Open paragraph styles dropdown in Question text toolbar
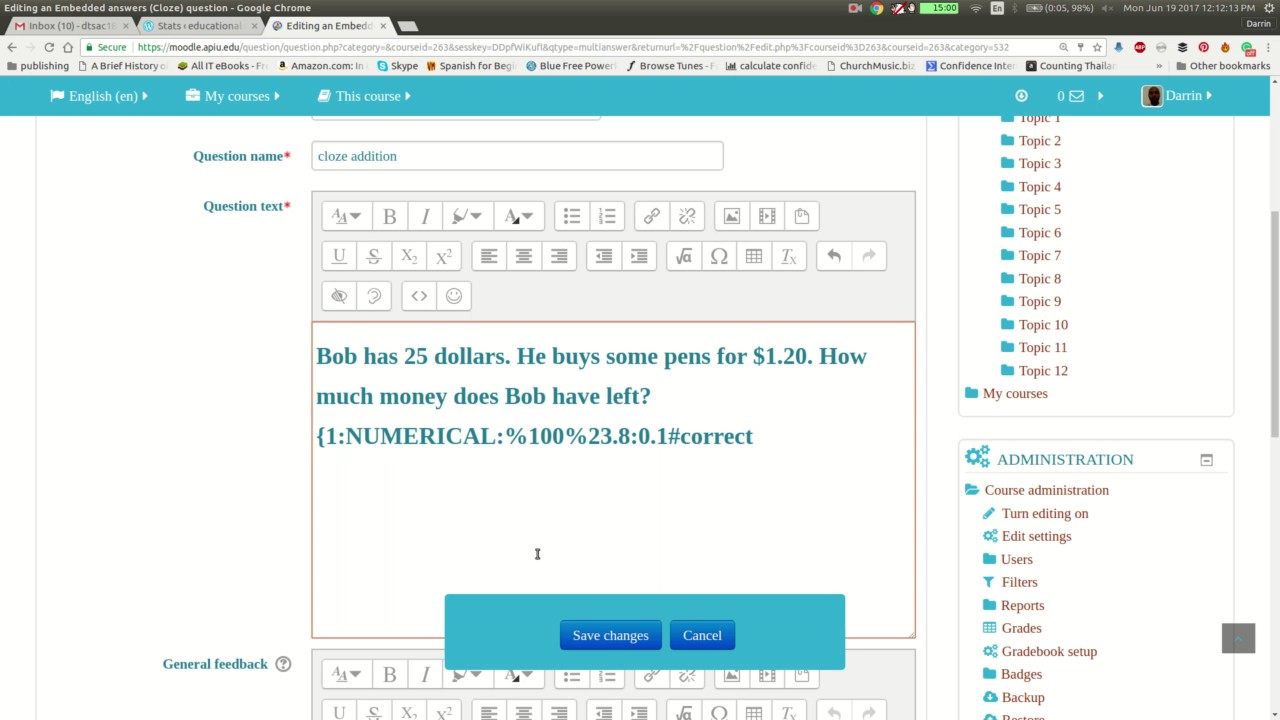This screenshot has height=720, width=1280. [x=346, y=216]
